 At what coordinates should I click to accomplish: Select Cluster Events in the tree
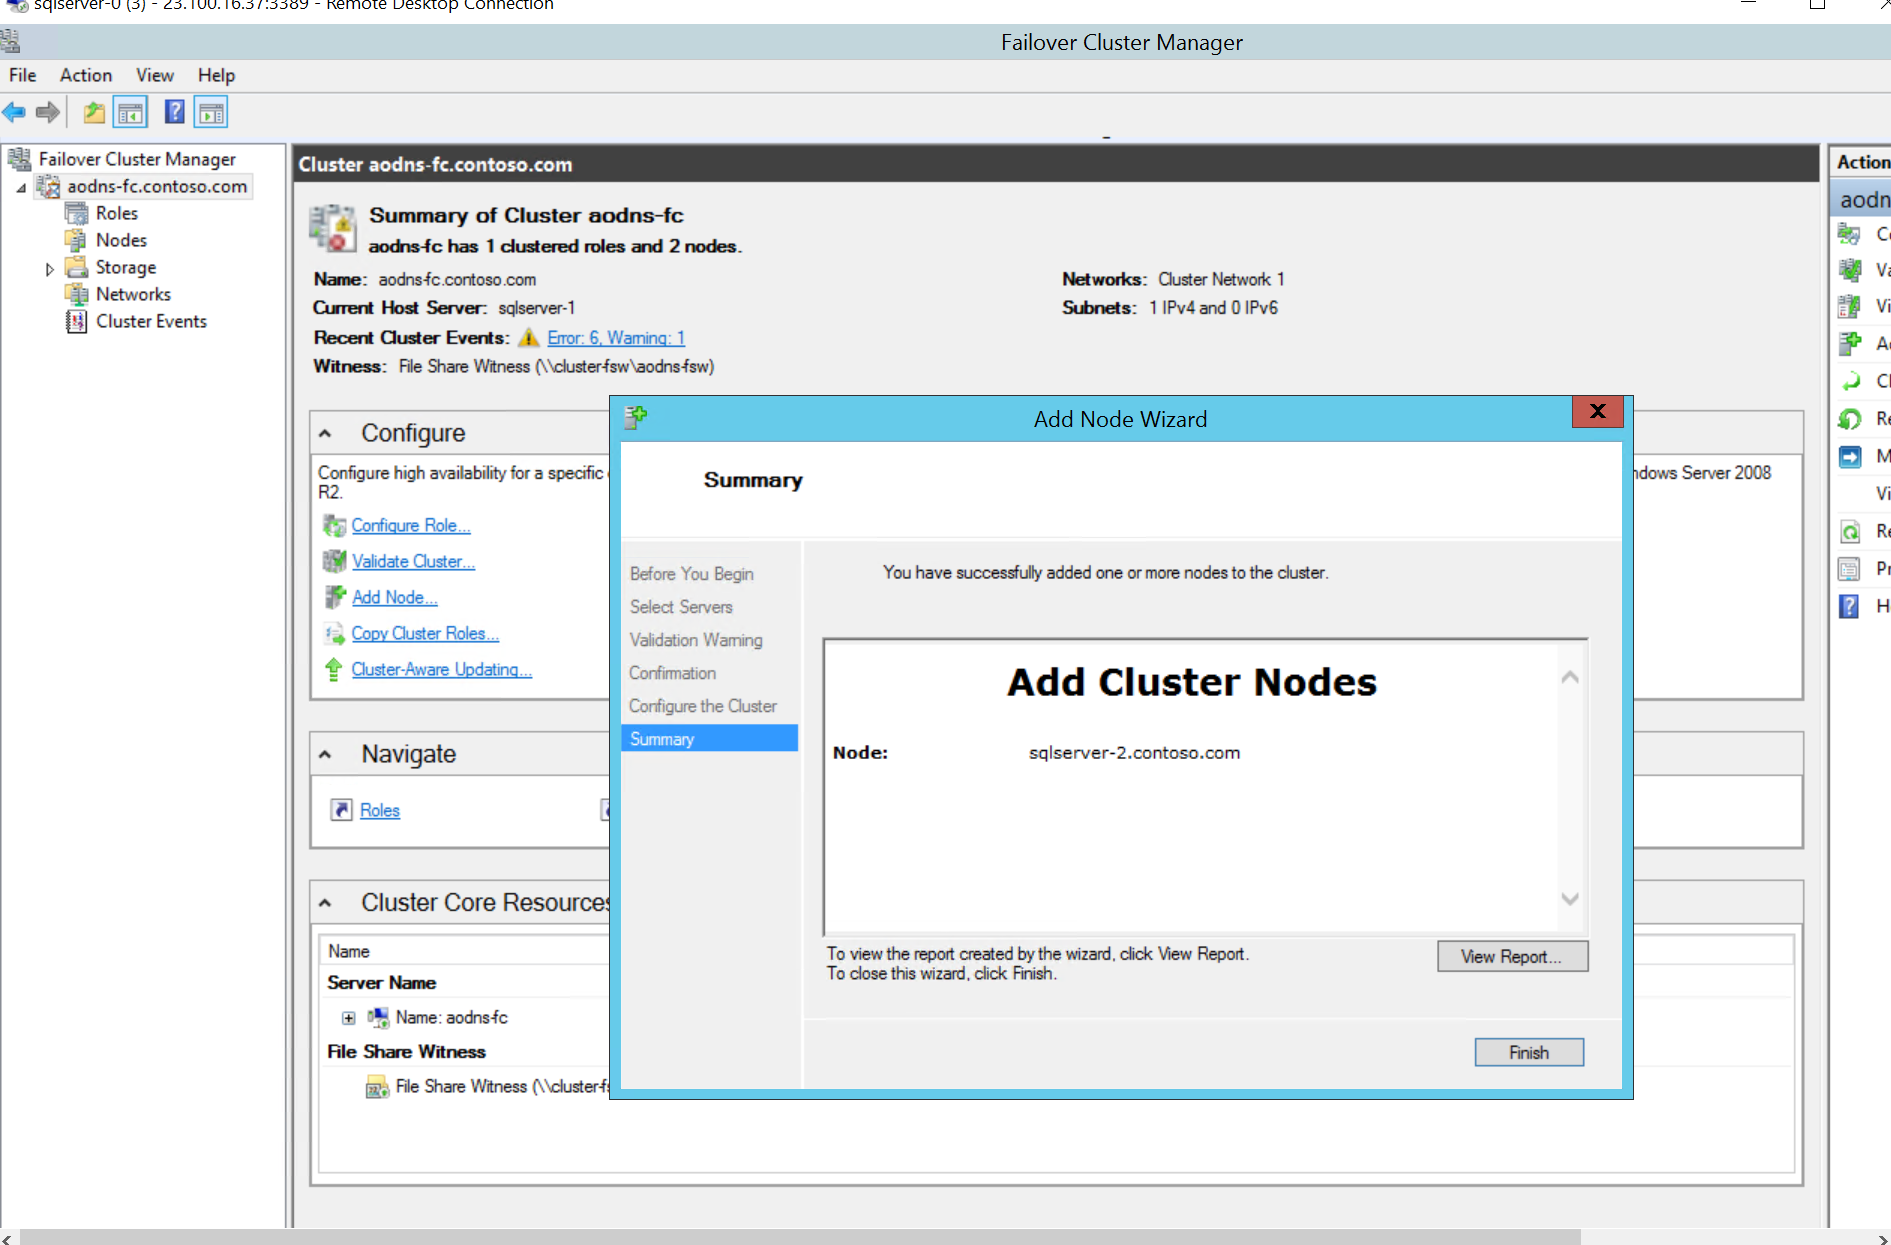pos(151,321)
